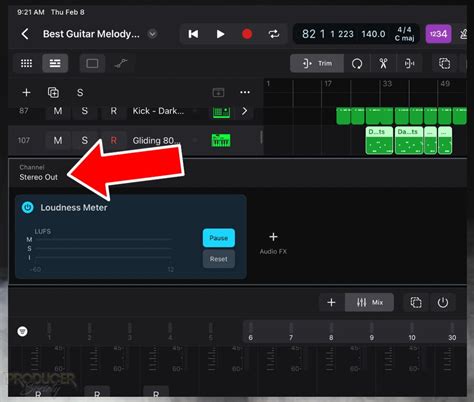Select mixer channel 8 header
Screen dimensions: 474x402
(331, 332)
